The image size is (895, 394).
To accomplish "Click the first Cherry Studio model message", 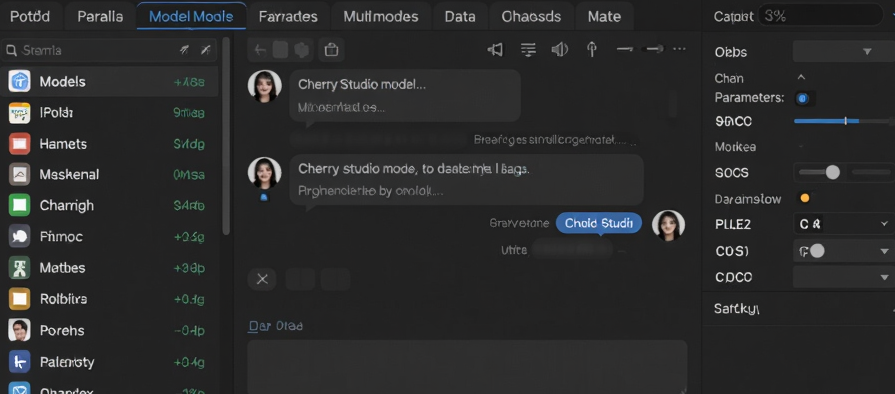I will coord(405,95).
